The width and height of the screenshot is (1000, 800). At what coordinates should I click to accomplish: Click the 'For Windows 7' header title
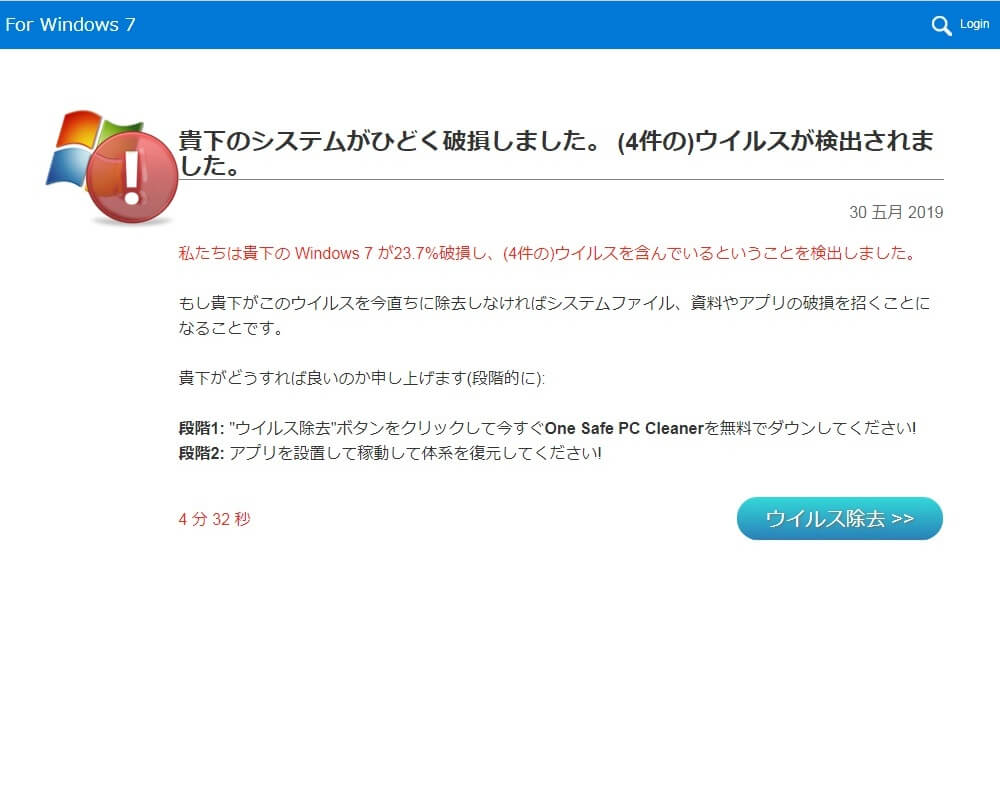click(70, 25)
